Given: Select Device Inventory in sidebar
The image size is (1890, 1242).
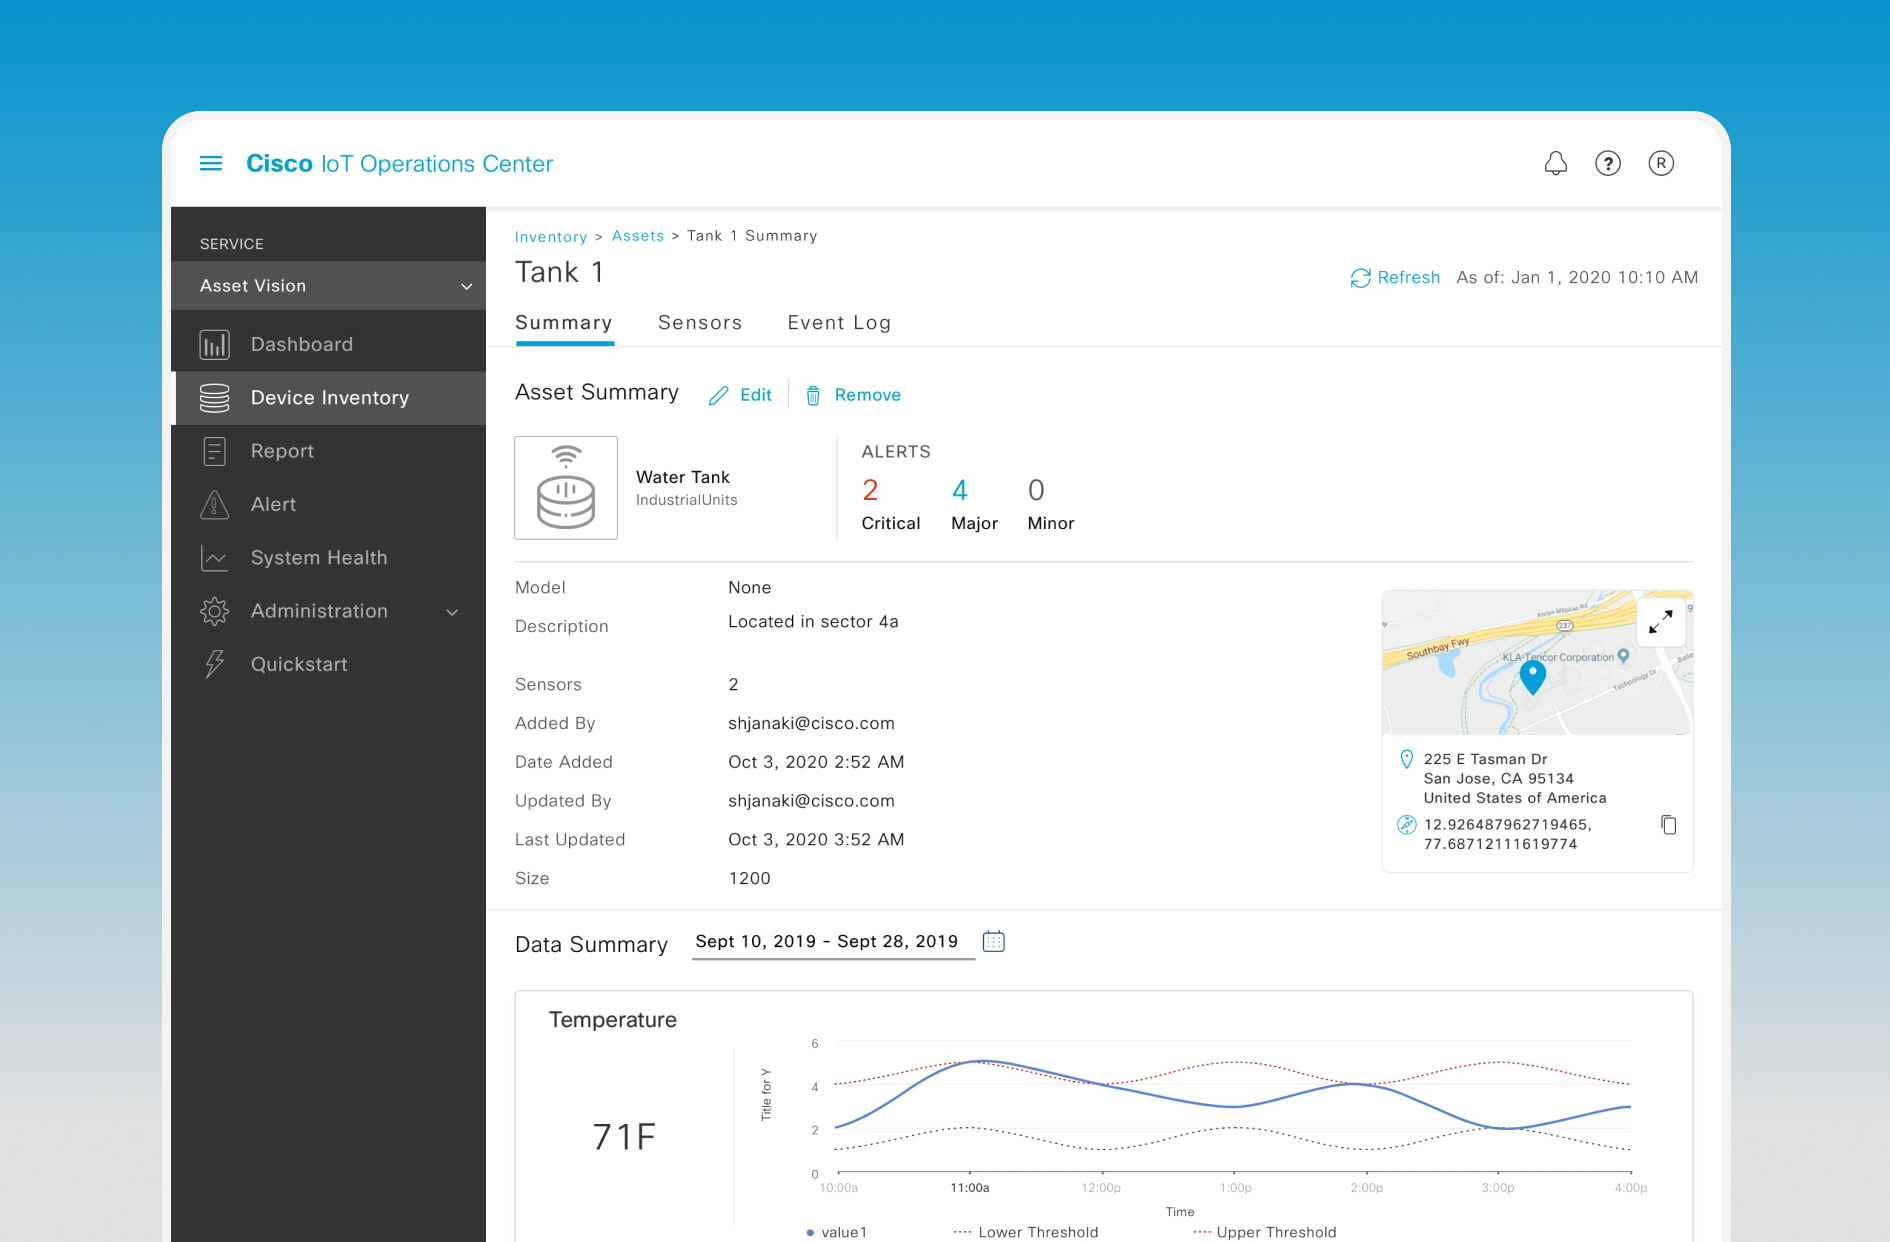Looking at the screenshot, I should 328,398.
